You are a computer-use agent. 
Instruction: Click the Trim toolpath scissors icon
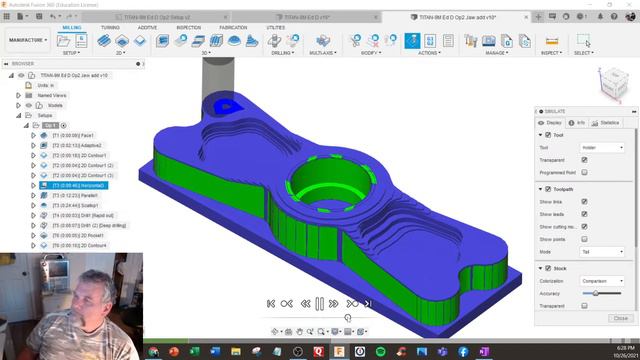pos(356,40)
